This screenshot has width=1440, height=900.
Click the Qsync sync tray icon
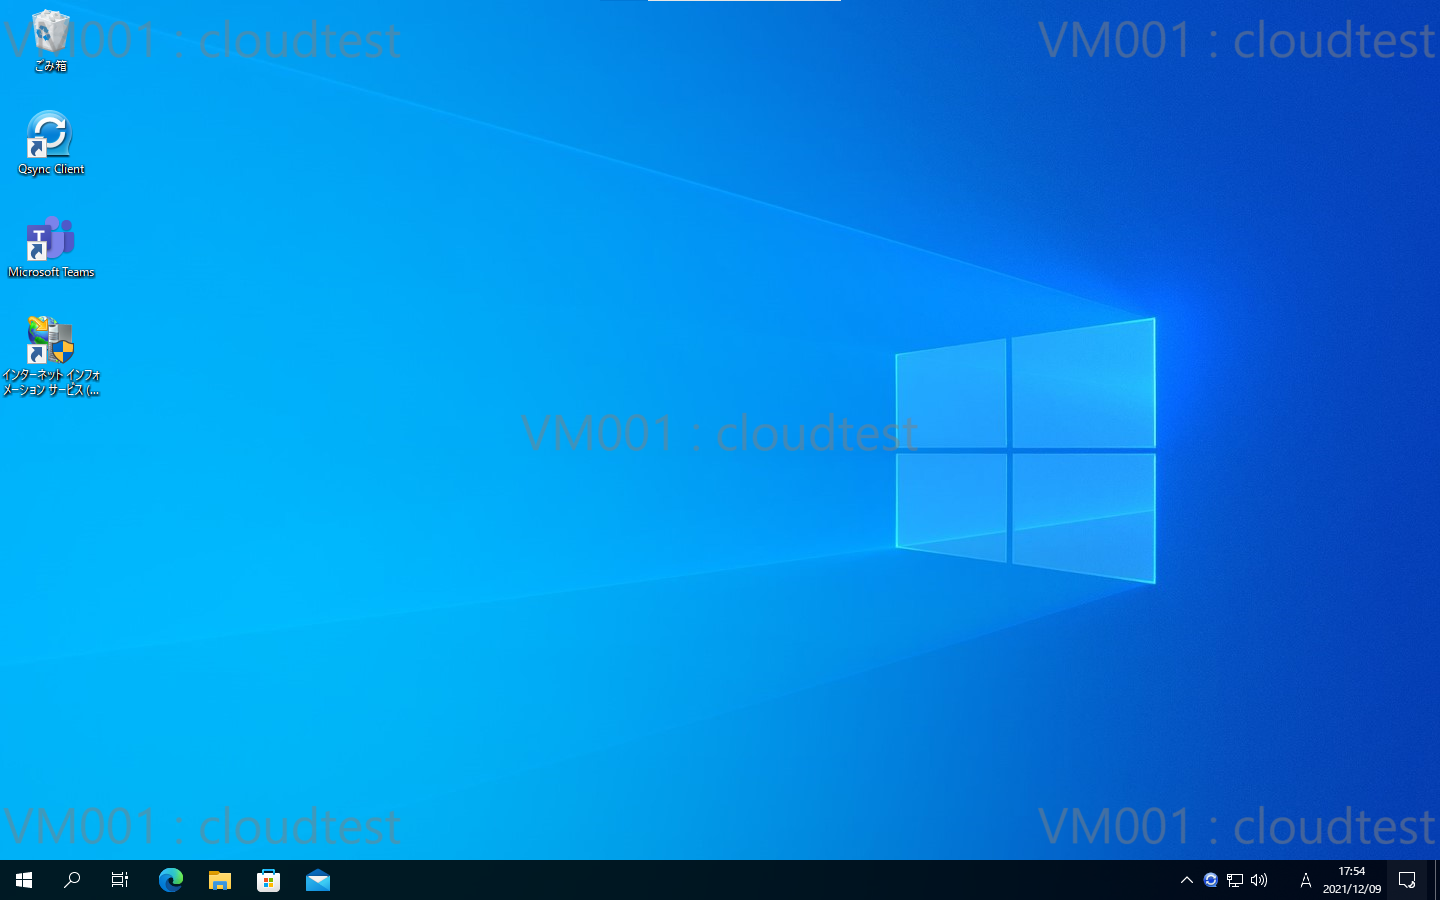tap(1211, 880)
